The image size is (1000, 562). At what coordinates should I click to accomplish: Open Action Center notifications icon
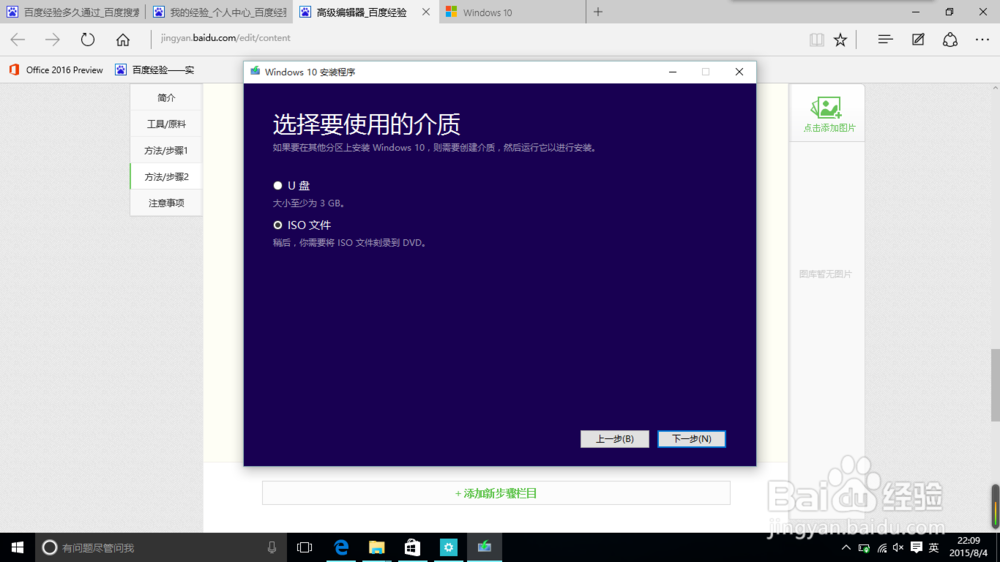[916, 547]
